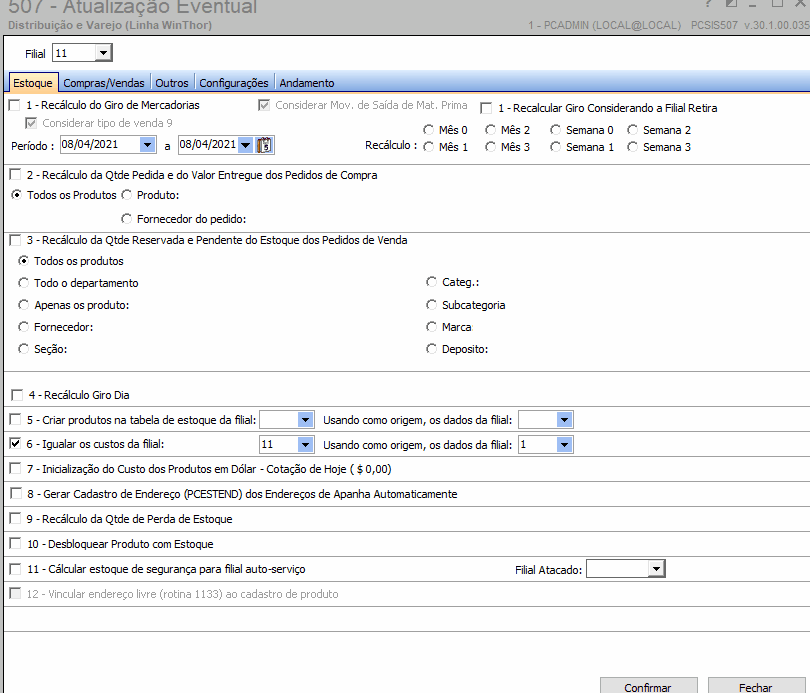Image resolution: width=810 pixels, height=693 pixels.
Task: Select the Mês 2 radio option
Action: click(490, 130)
